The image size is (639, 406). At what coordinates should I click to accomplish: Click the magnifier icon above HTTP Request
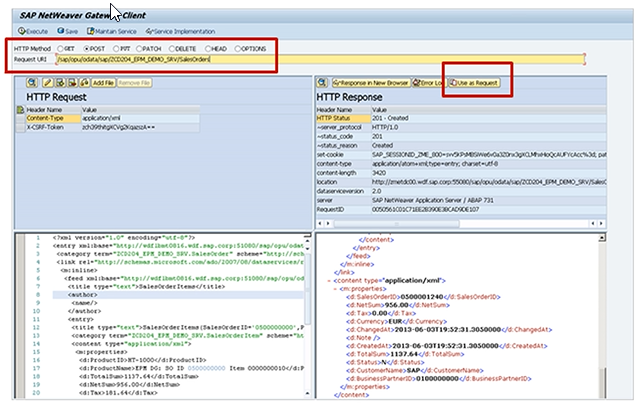[x=33, y=80]
